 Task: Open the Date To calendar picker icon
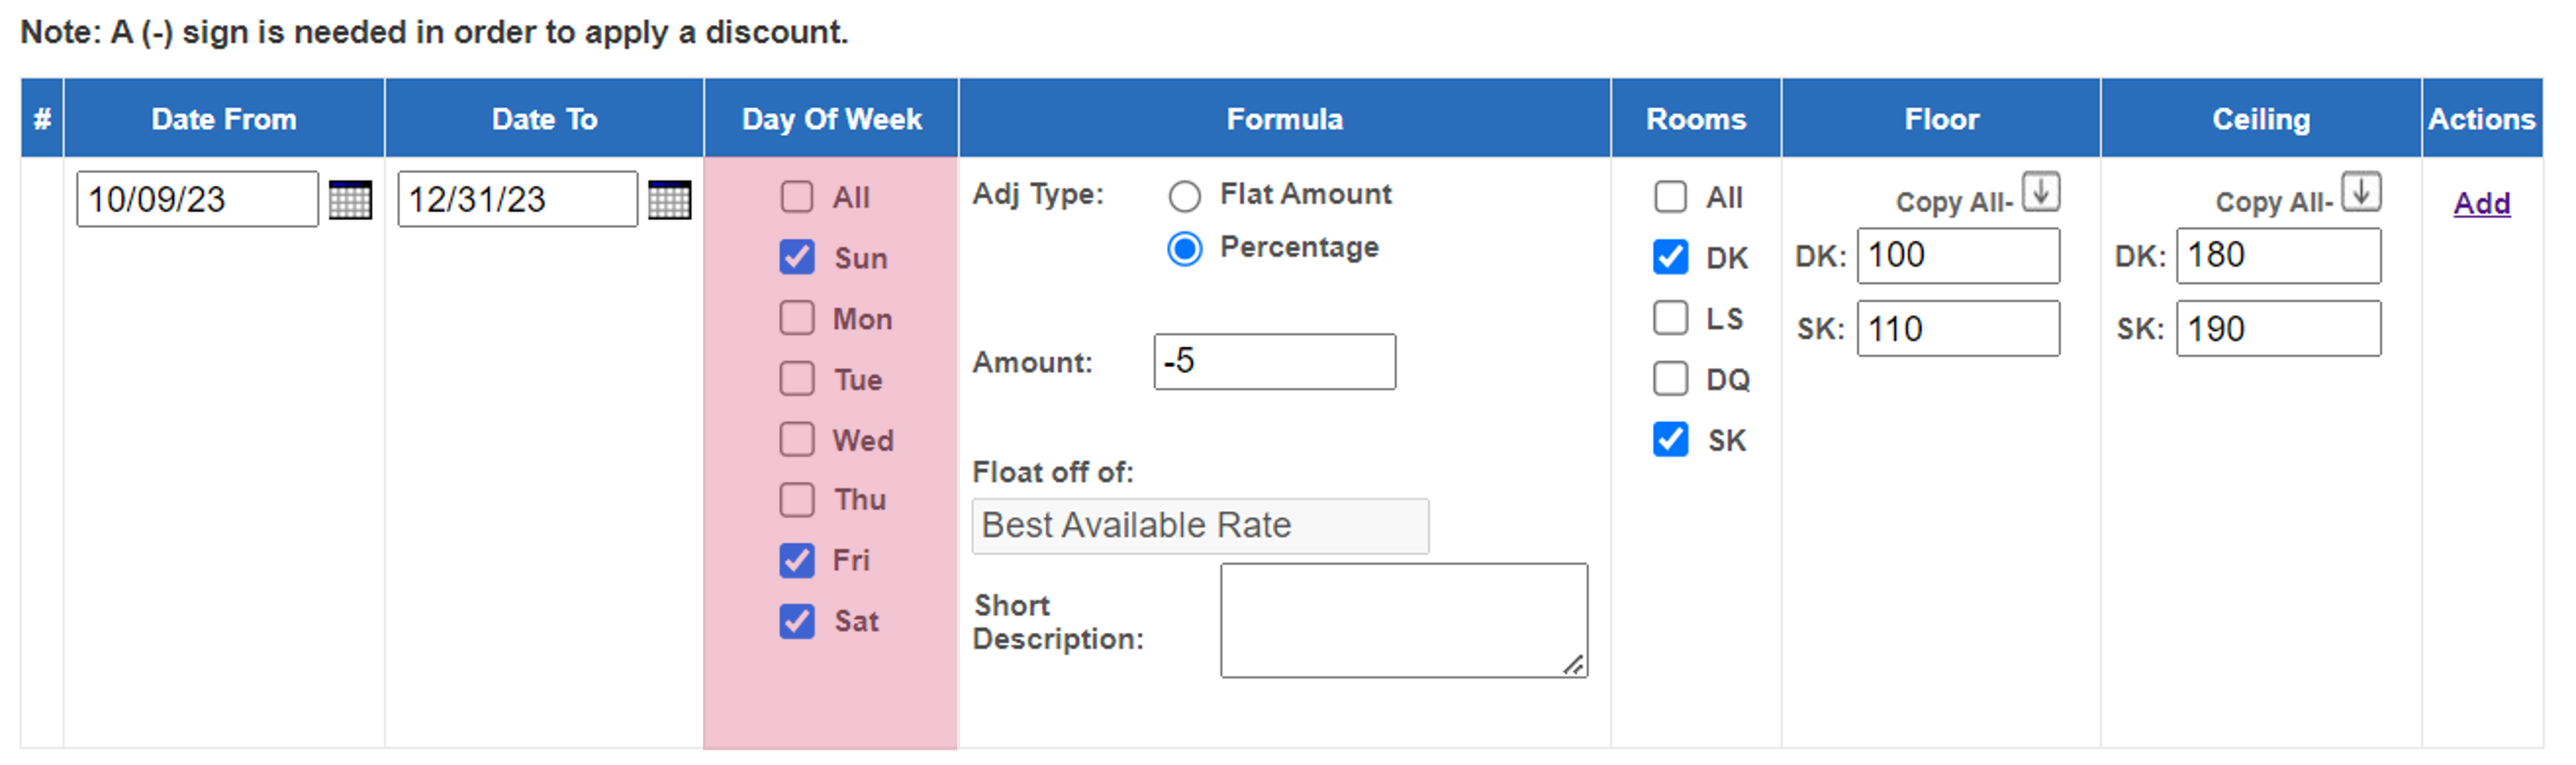pos(669,199)
